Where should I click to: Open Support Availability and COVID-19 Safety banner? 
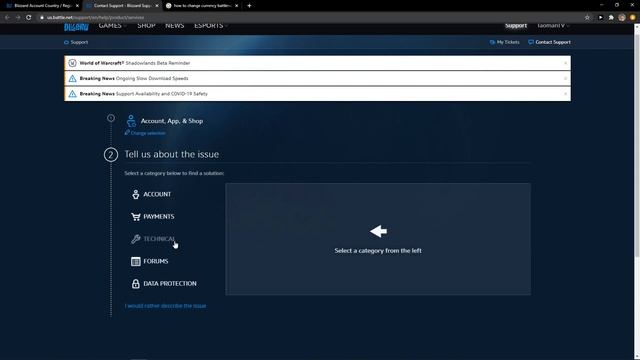(x=317, y=94)
